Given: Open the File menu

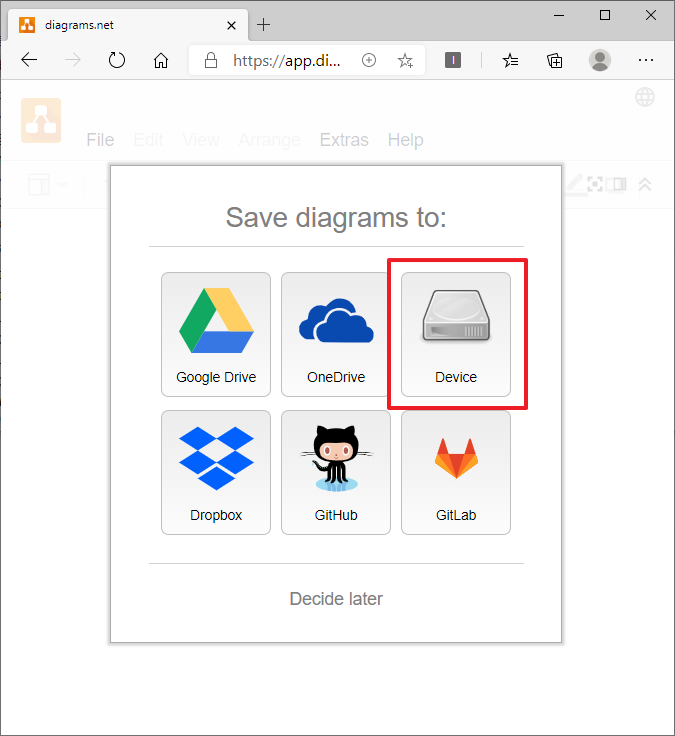Looking at the screenshot, I should click(100, 140).
